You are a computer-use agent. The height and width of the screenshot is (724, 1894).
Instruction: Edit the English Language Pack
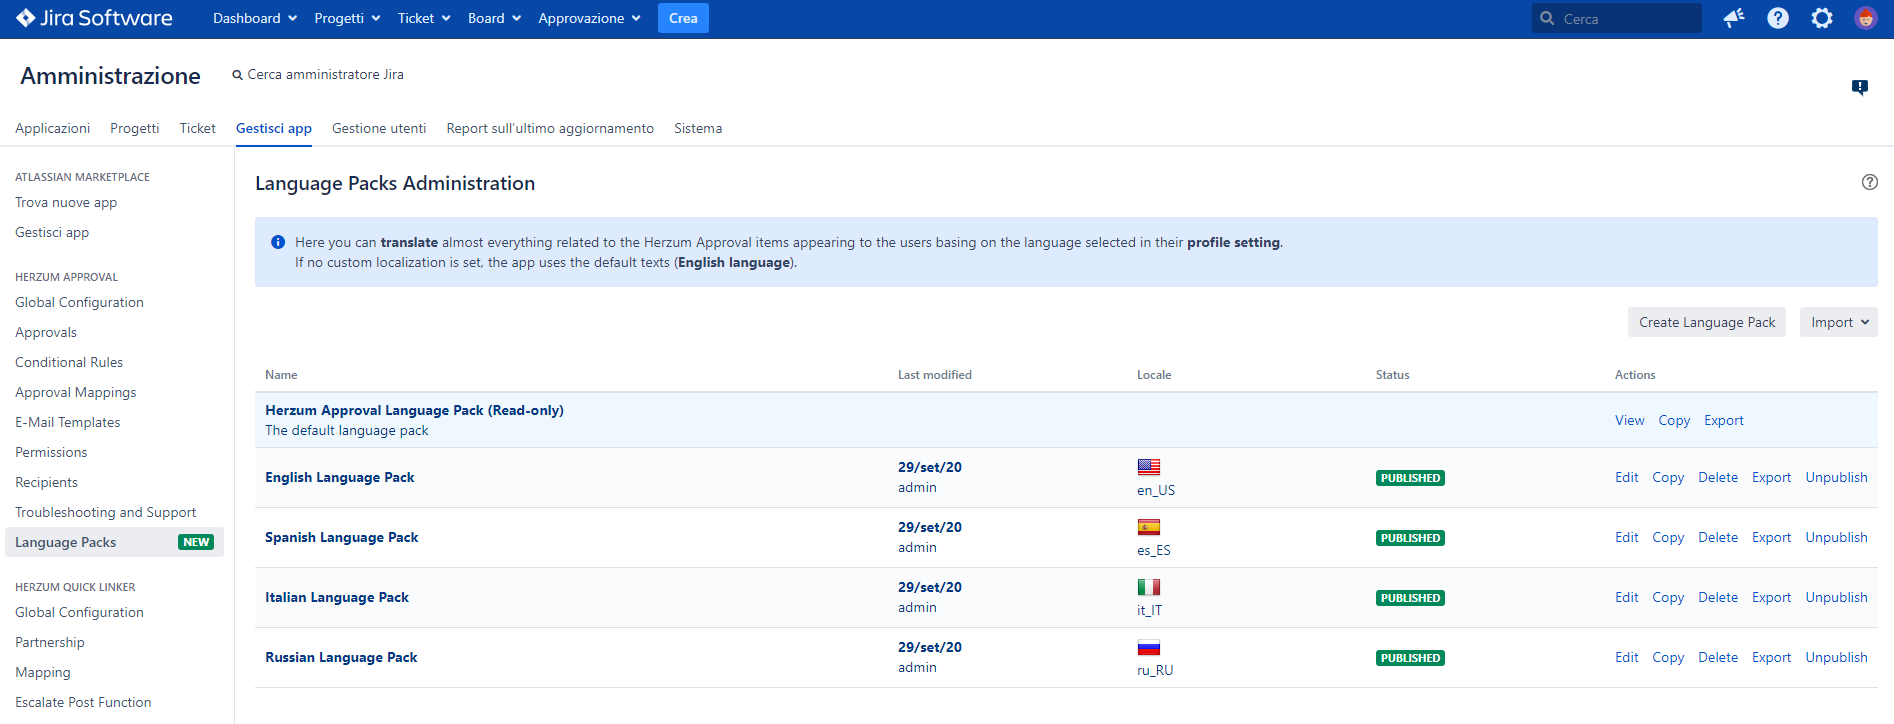click(x=1627, y=477)
